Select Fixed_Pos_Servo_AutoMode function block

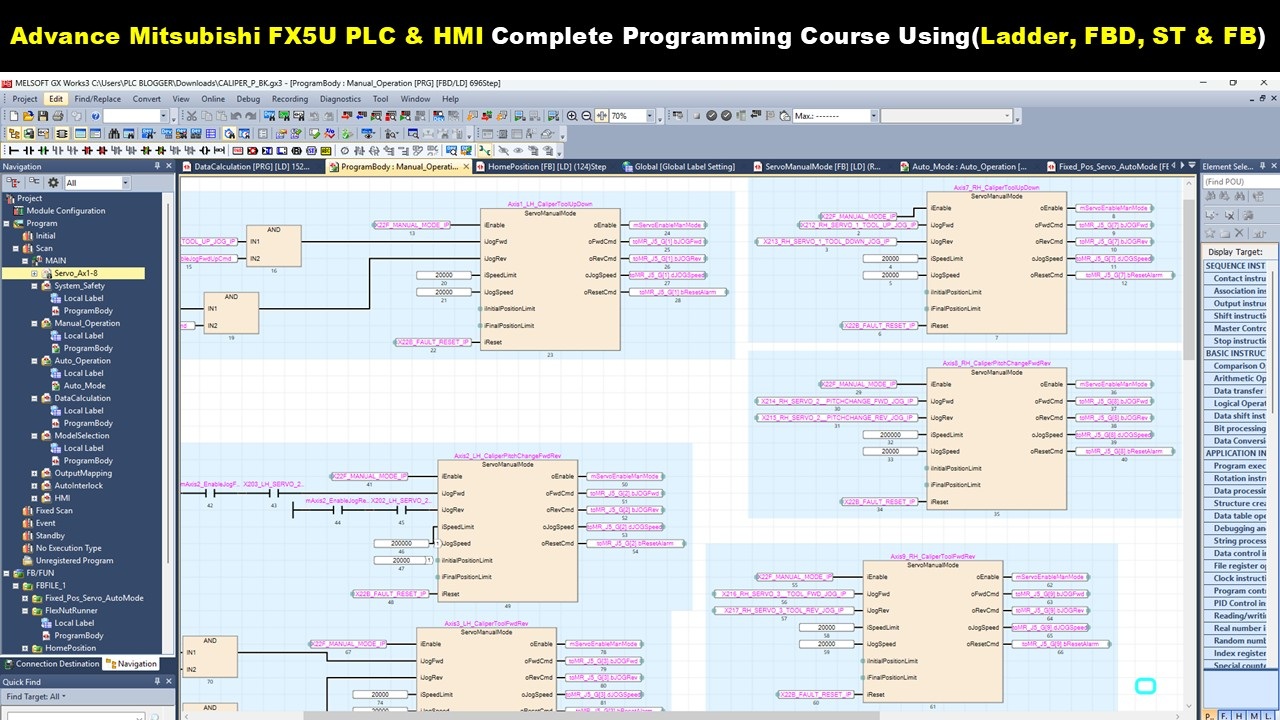pos(94,598)
